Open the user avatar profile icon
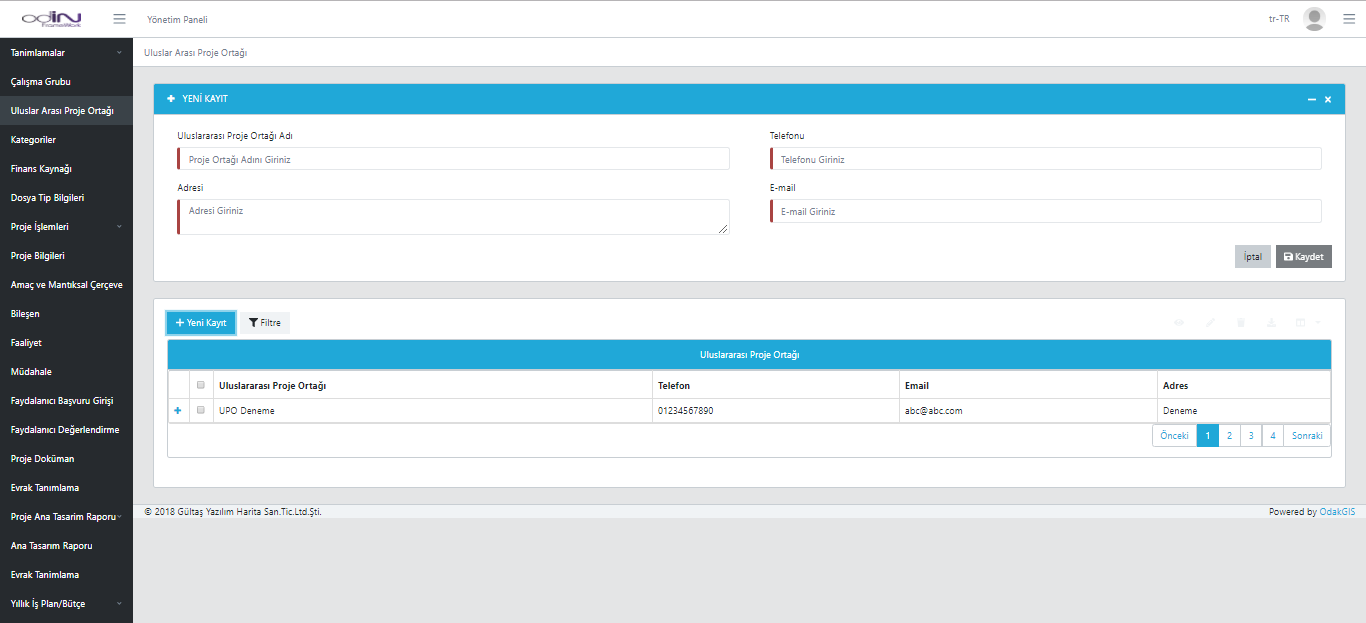 pos(1314,19)
